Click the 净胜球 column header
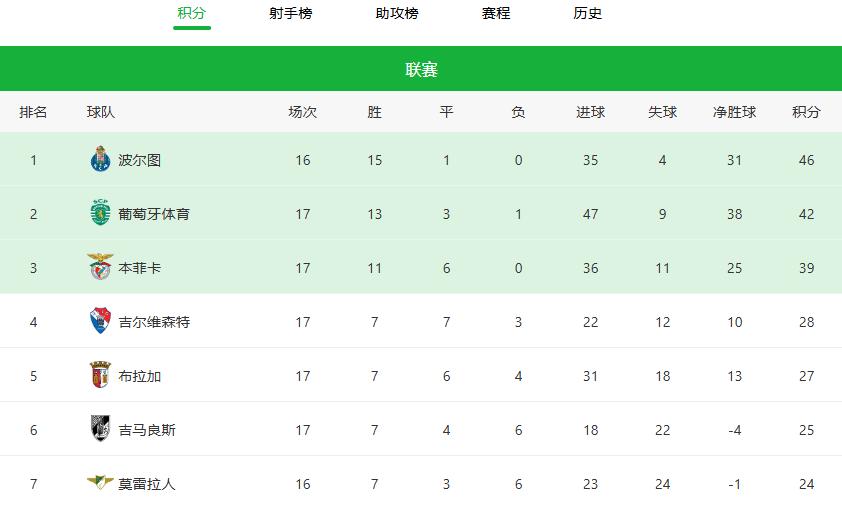Viewport: 842px width, 507px height. 734,112
